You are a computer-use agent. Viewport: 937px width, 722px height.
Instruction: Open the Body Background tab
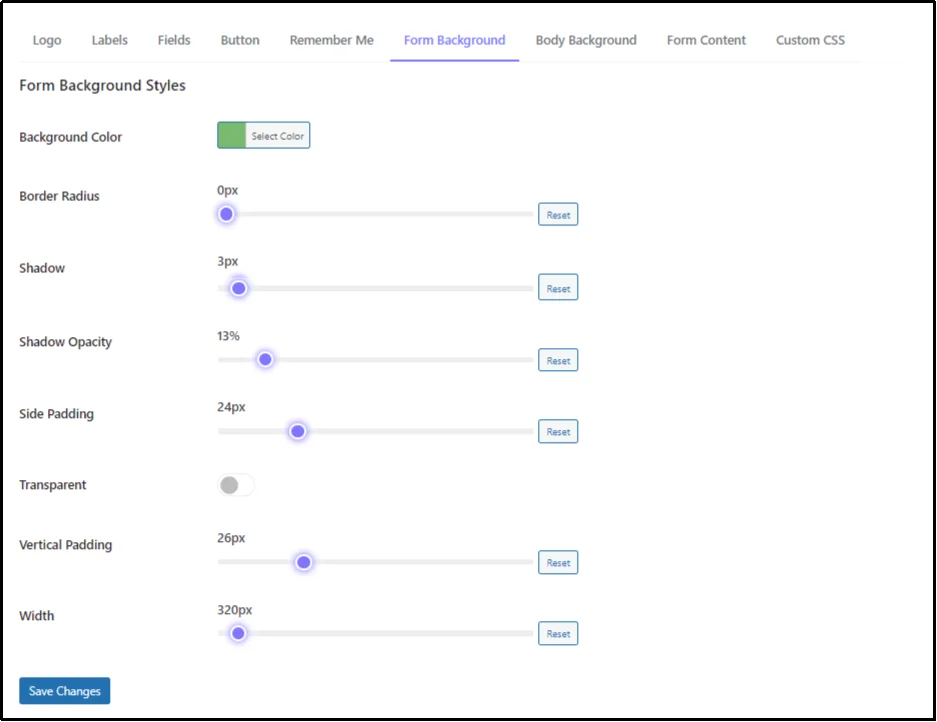[586, 40]
